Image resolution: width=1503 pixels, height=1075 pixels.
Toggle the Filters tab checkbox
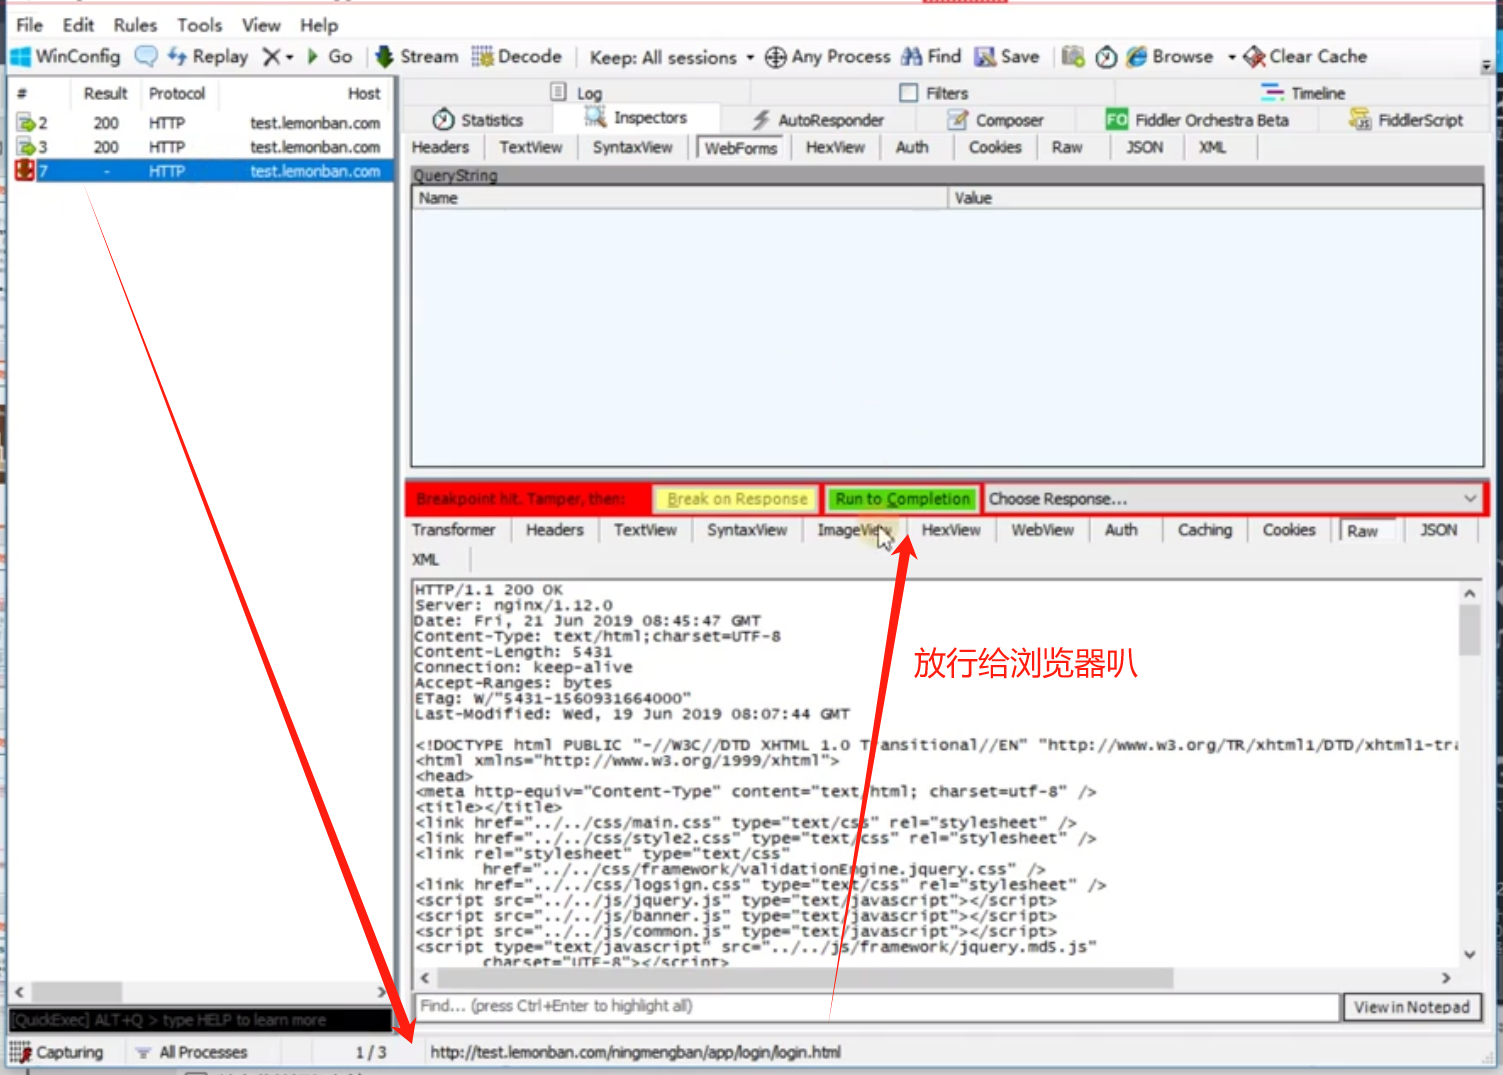[x=908, y=93]
